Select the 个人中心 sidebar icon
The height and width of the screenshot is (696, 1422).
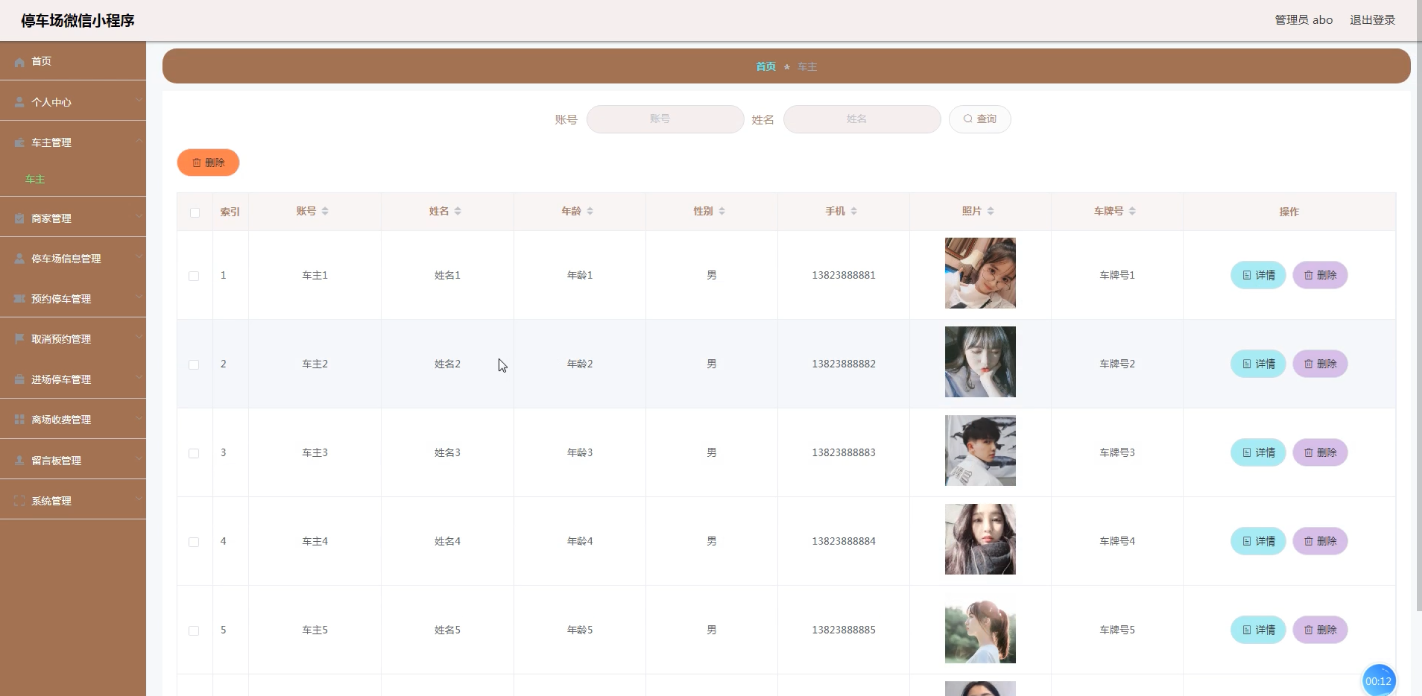(18, 101)
